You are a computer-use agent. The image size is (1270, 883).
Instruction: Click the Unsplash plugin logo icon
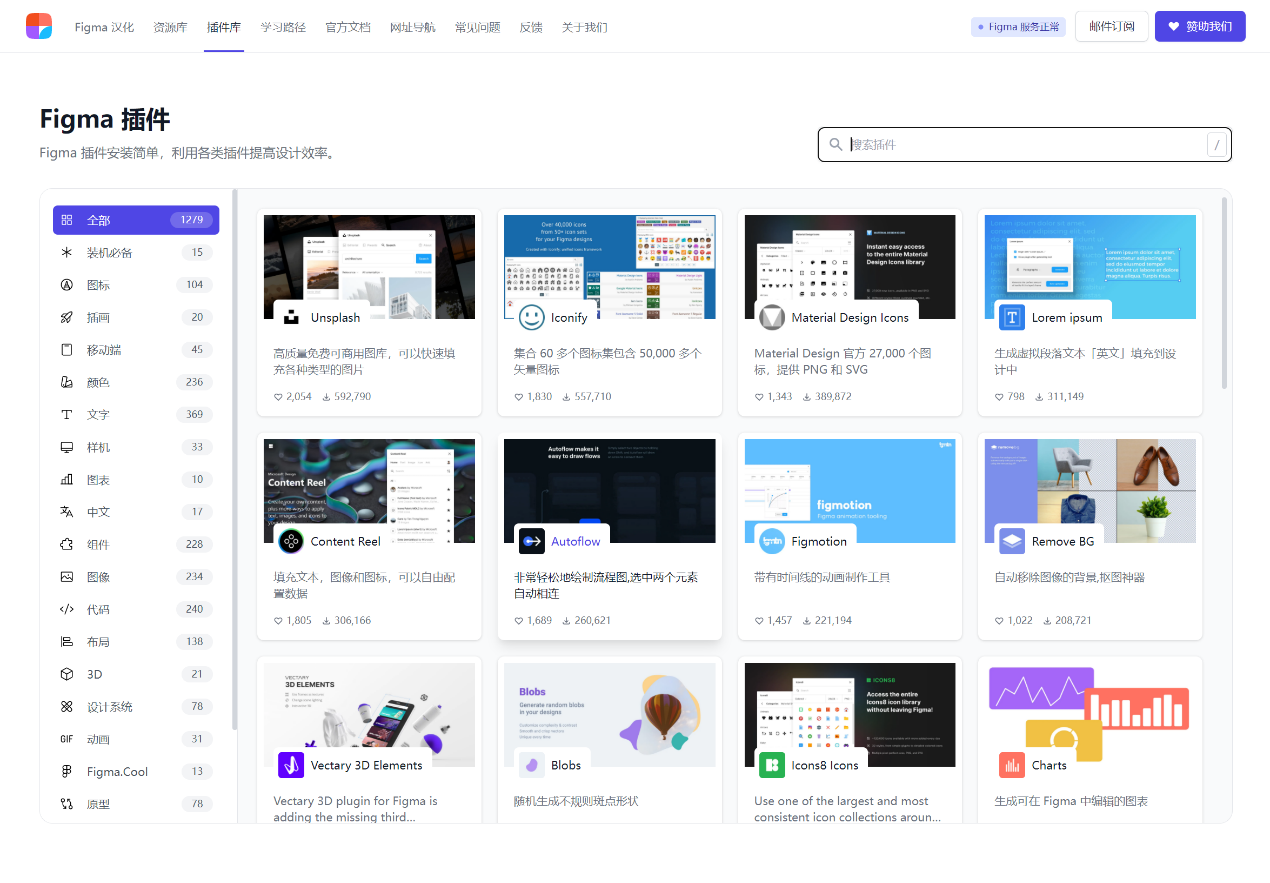coord(291,317)
